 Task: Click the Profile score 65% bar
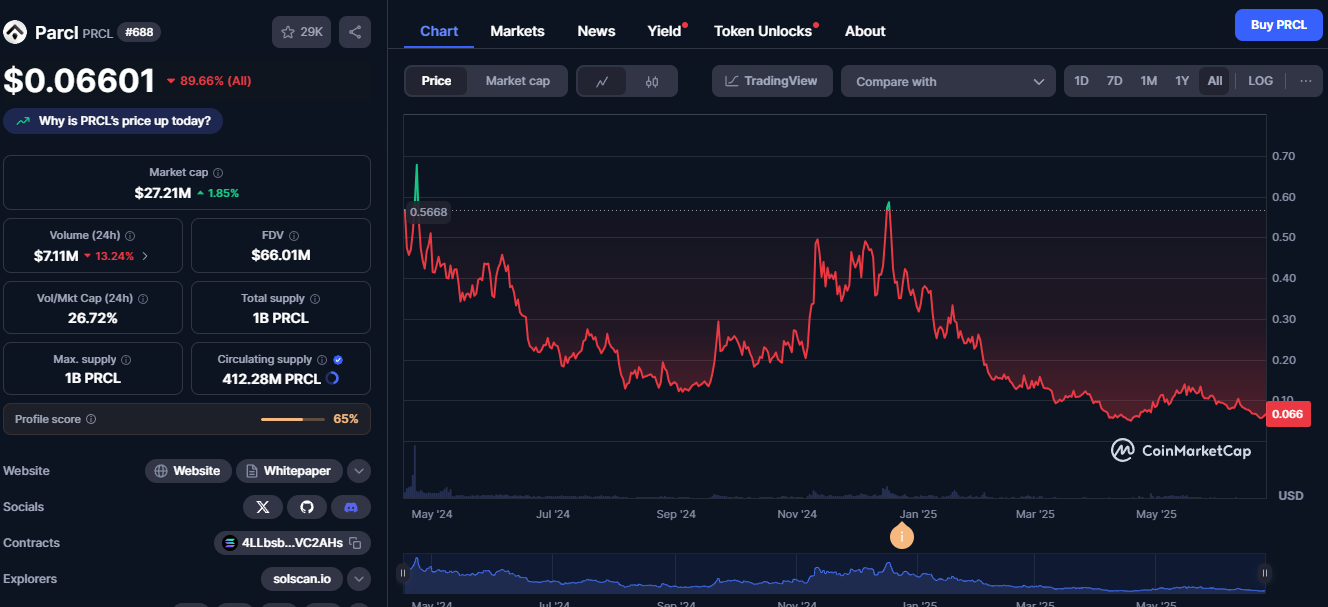[x=293, y=419]
